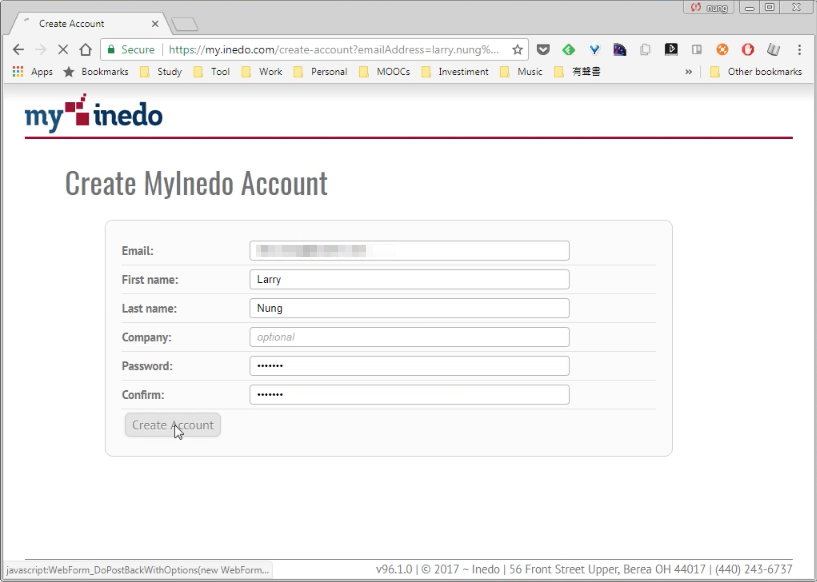Open the bookmarks folder right of Music
This screenshot has width=817, height=582.
point(577,71)
